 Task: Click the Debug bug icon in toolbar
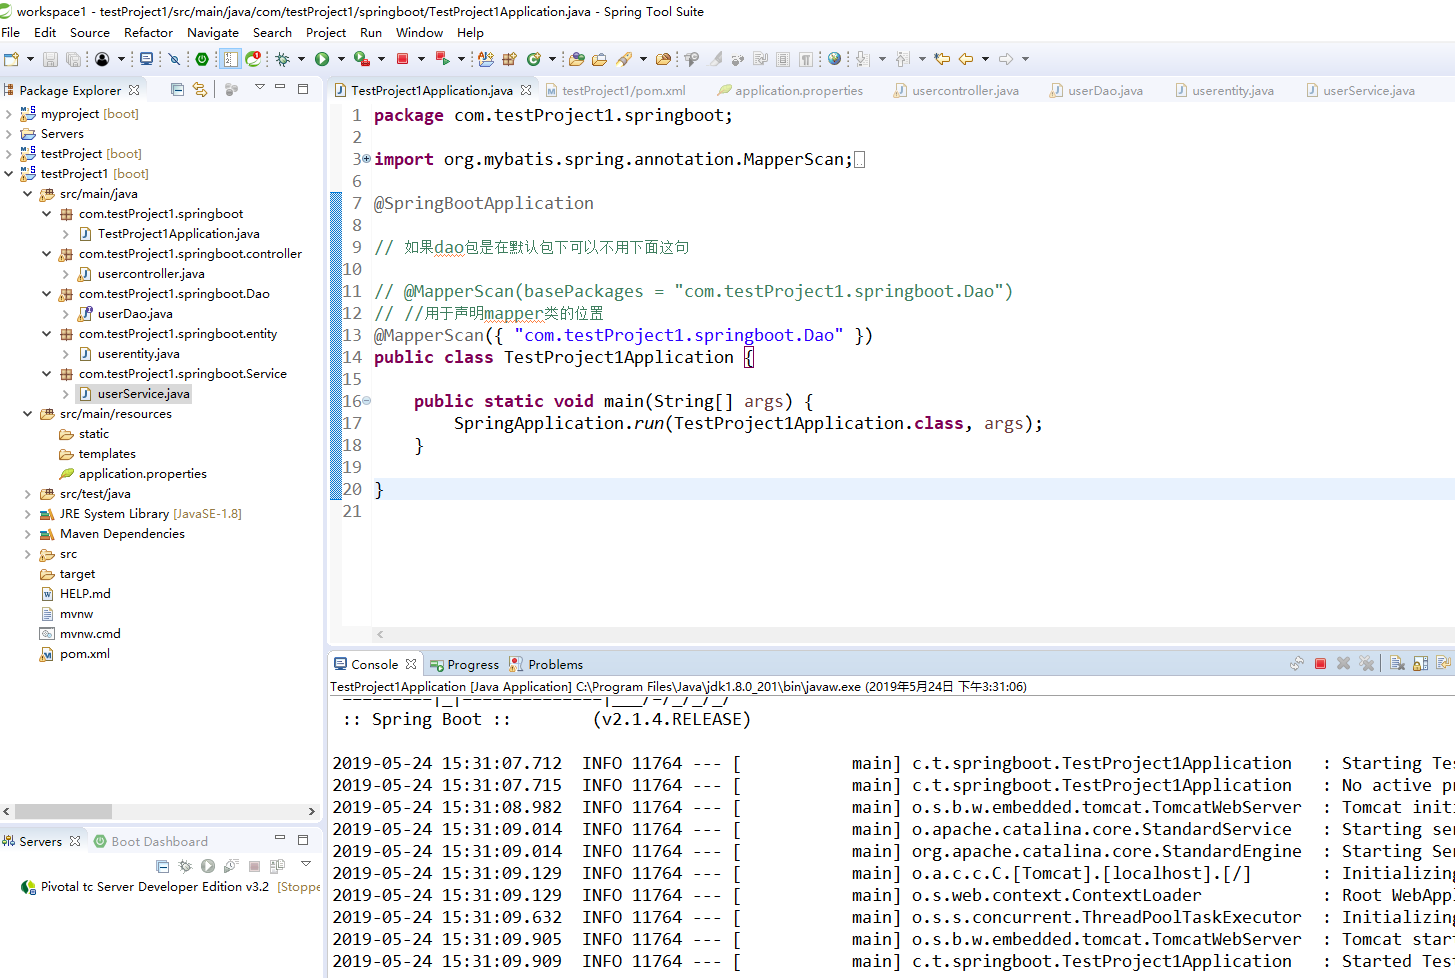pyautogui.click(x=283, y=60)
